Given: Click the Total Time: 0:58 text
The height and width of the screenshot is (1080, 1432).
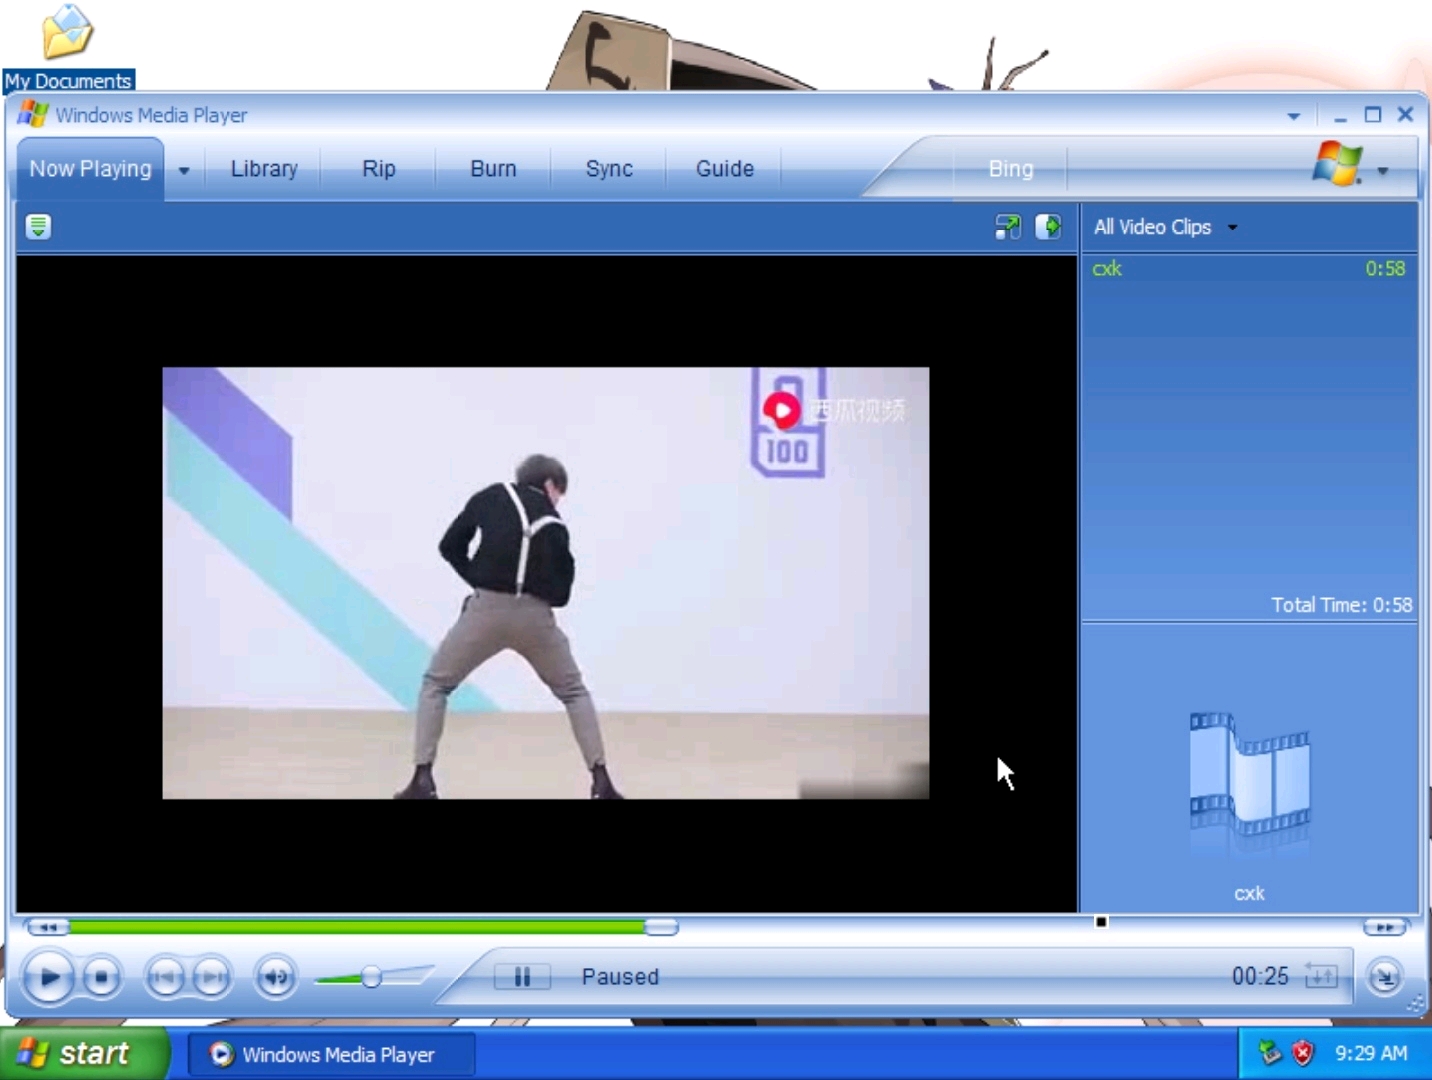Looking at the screenshot, I should (1341, 605).
